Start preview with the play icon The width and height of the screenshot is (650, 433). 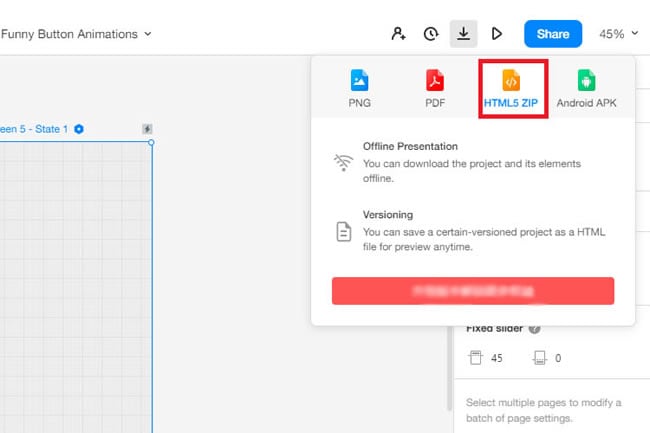click(497, 34)
